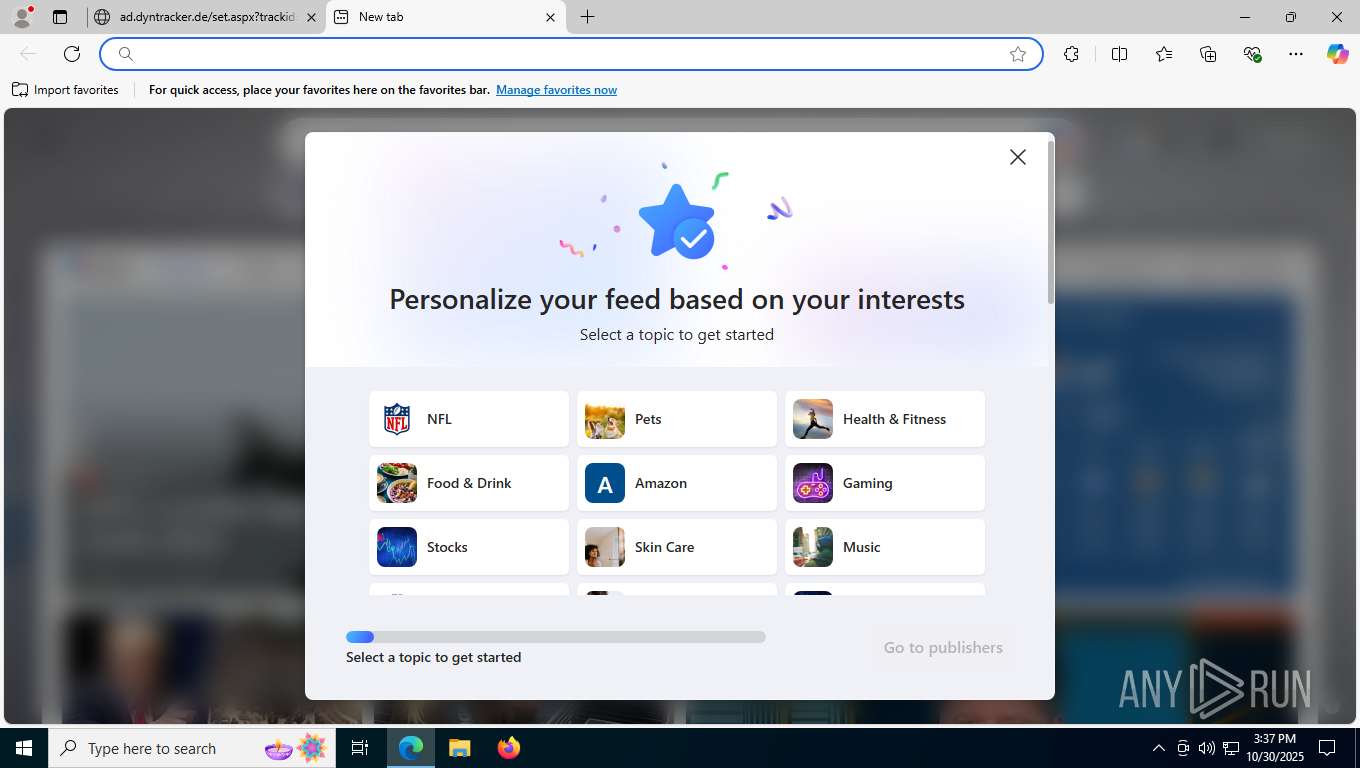Open the Collections icon
Screen dimensions: 1360x768
(x=1208, y=54)
